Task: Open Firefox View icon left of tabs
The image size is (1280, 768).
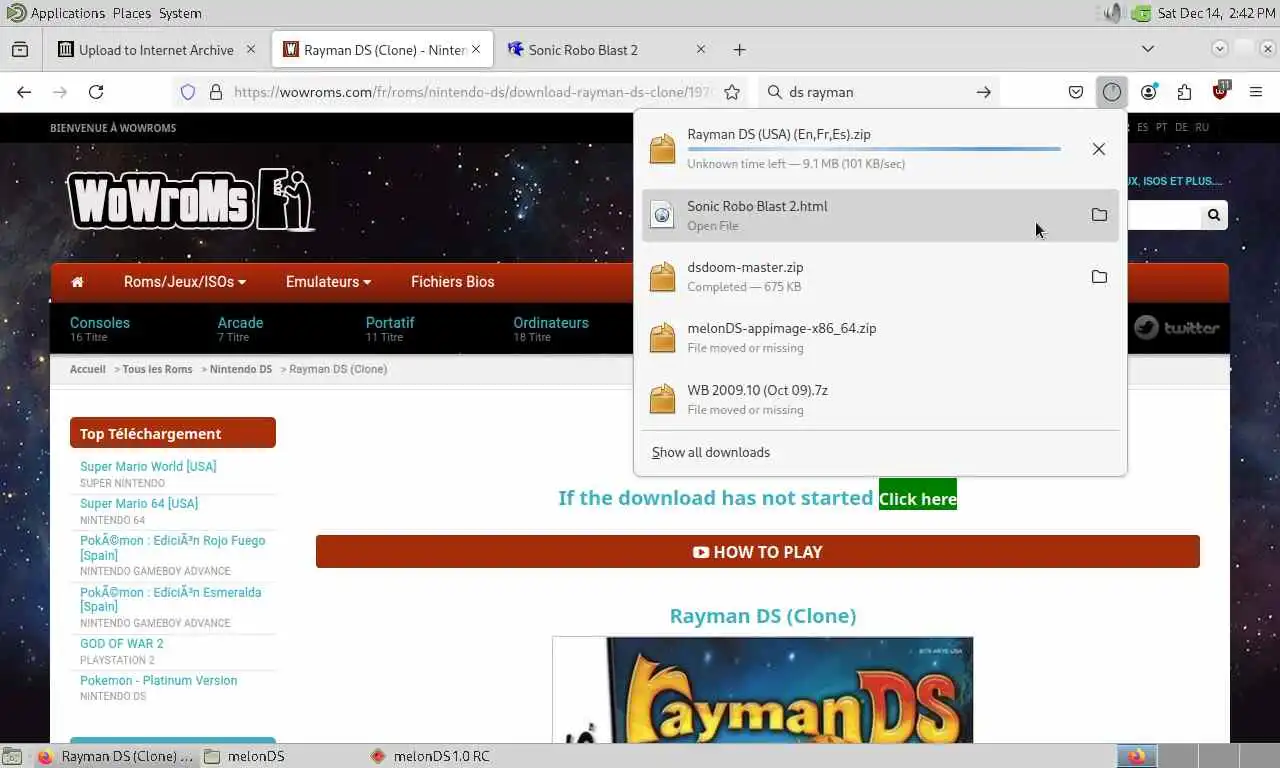Action: [x=20, y=49]
